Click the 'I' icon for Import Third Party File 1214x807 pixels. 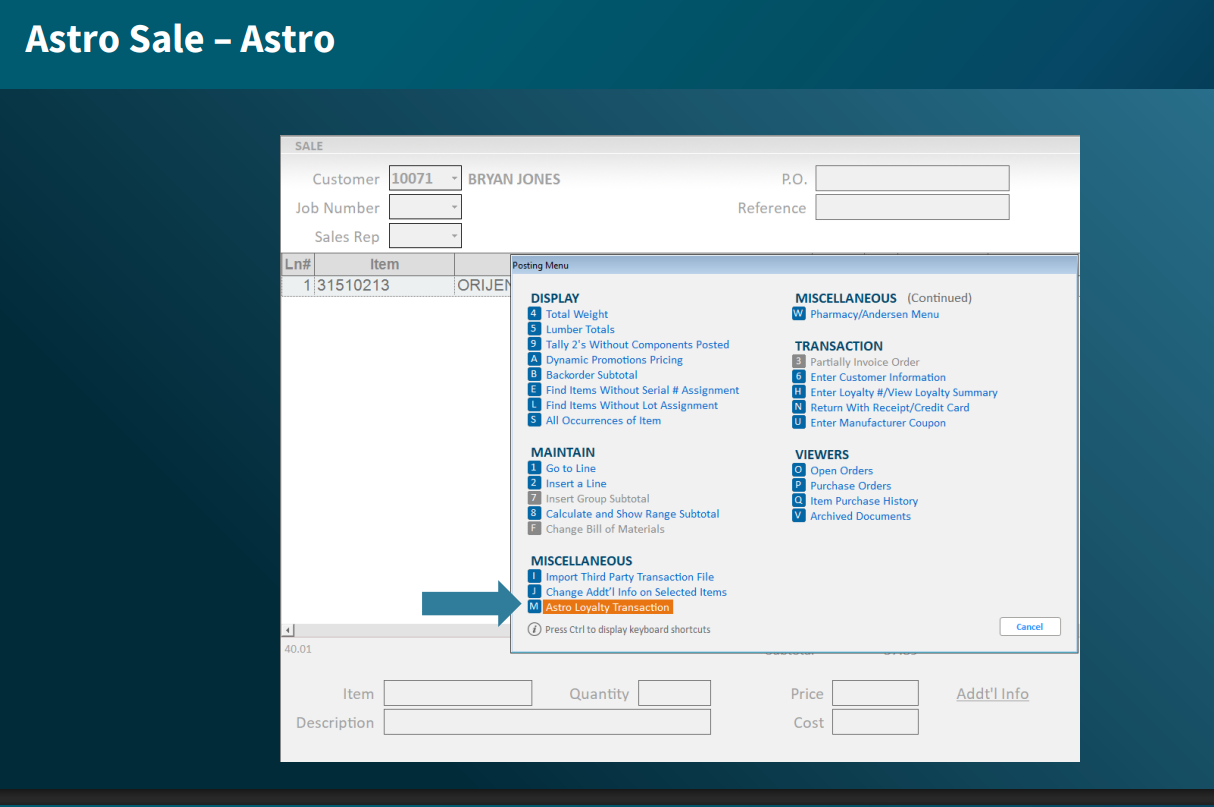pos(534,577)
